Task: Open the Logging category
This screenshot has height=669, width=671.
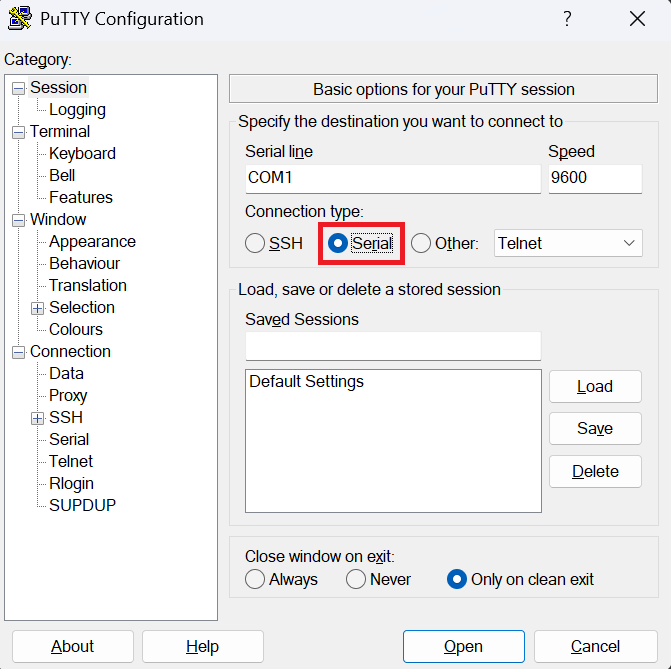Action: pyautogui.click(x=77, y=110)
